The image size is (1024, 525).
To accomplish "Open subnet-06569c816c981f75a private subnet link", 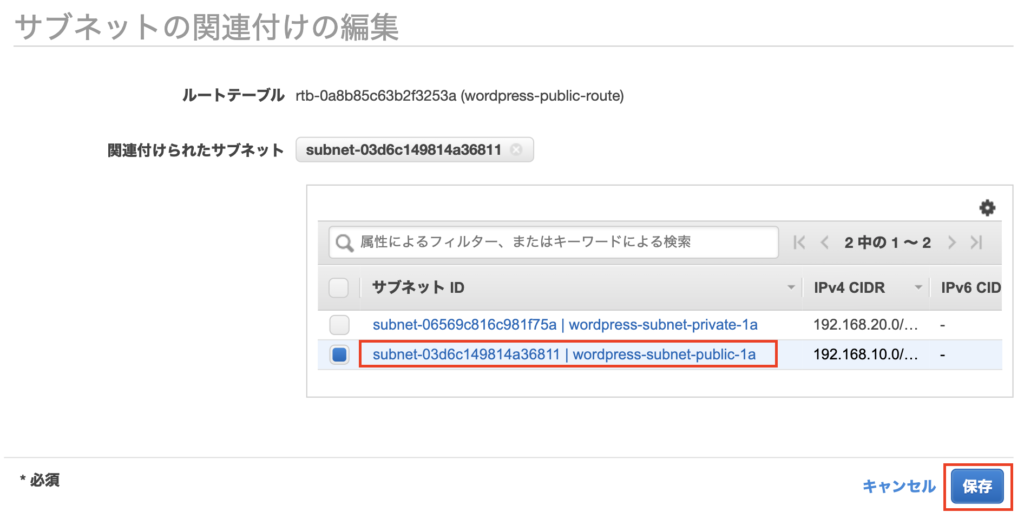I will (564, 324).
